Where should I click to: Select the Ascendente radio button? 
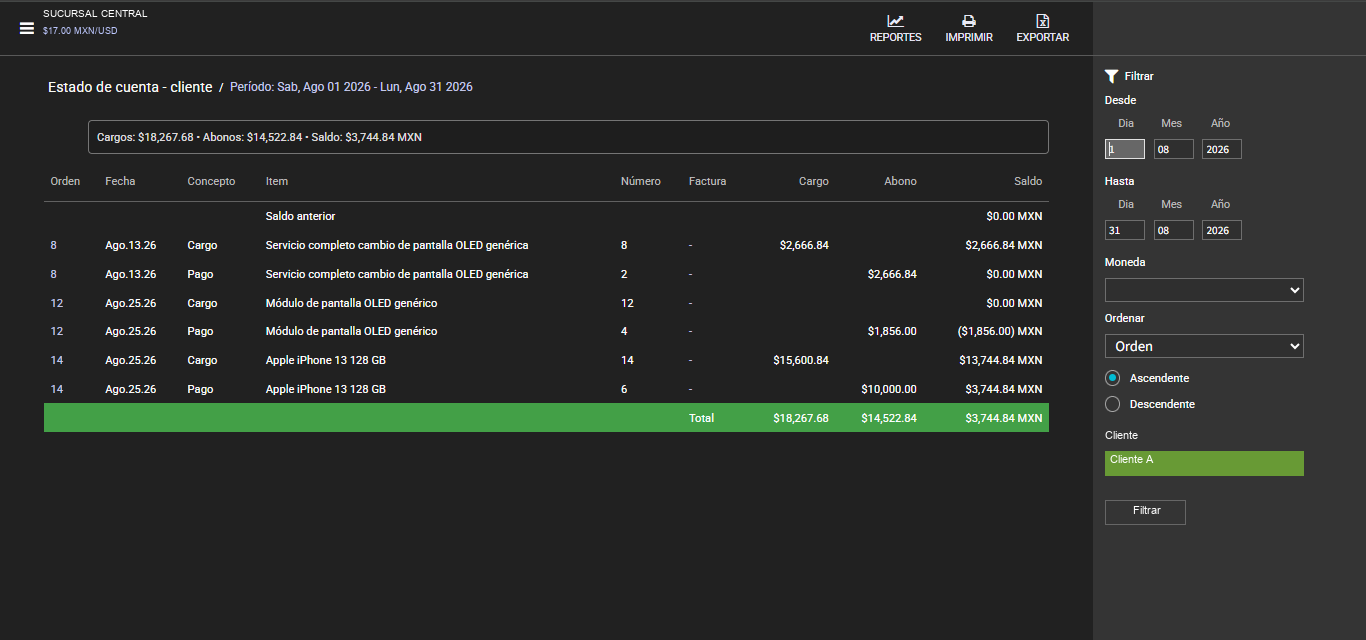[1112, 378]
